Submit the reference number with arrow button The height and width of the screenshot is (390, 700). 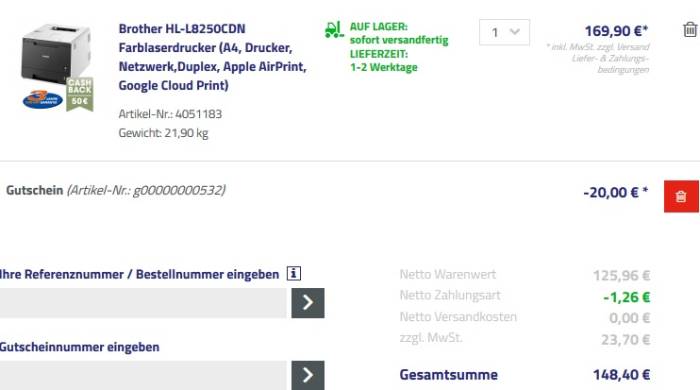[x=308, y=303]
